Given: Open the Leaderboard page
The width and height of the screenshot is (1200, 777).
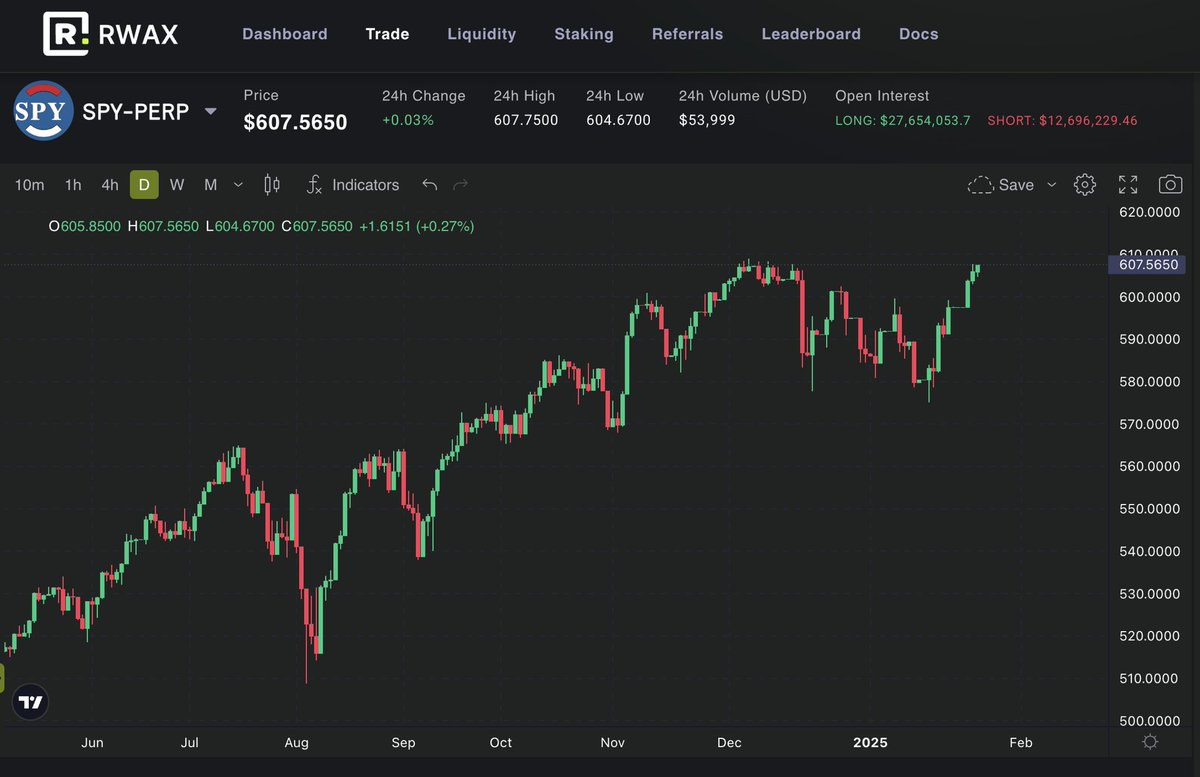Looking at the screenshot, I should [811, 33].
